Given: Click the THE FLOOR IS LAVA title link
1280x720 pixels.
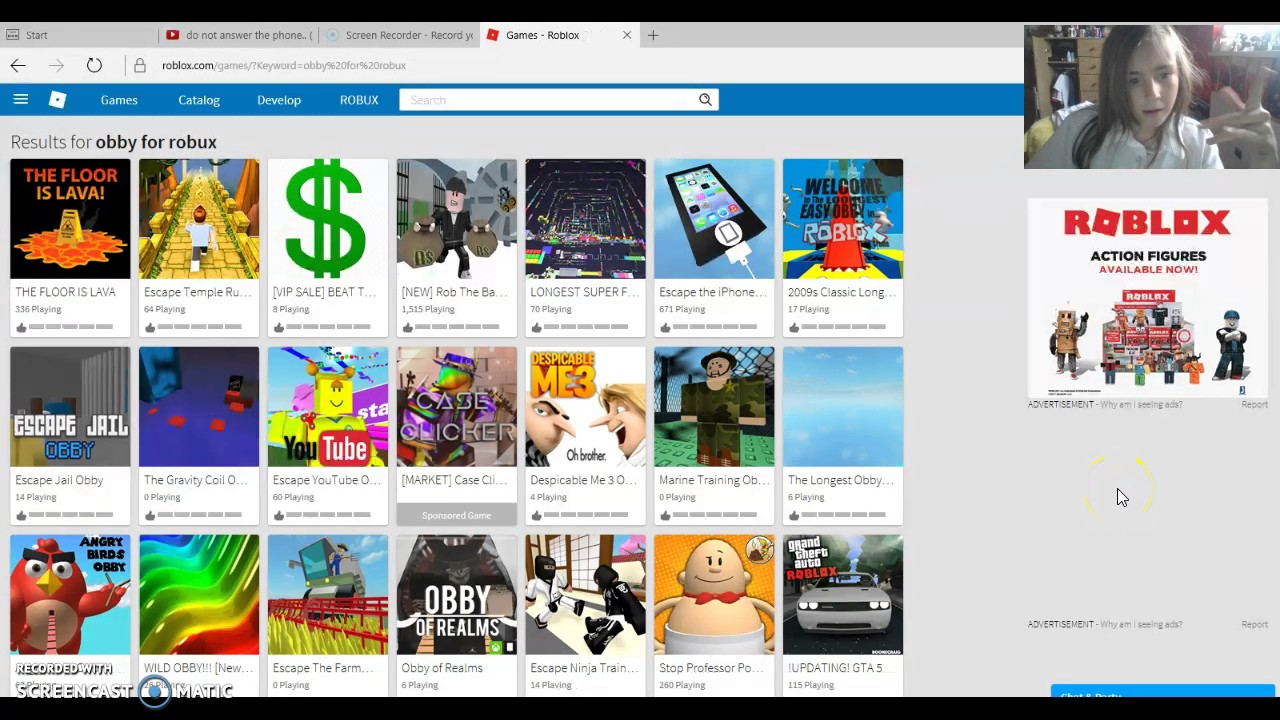Looking at the screenshot, I should [65, 292].
